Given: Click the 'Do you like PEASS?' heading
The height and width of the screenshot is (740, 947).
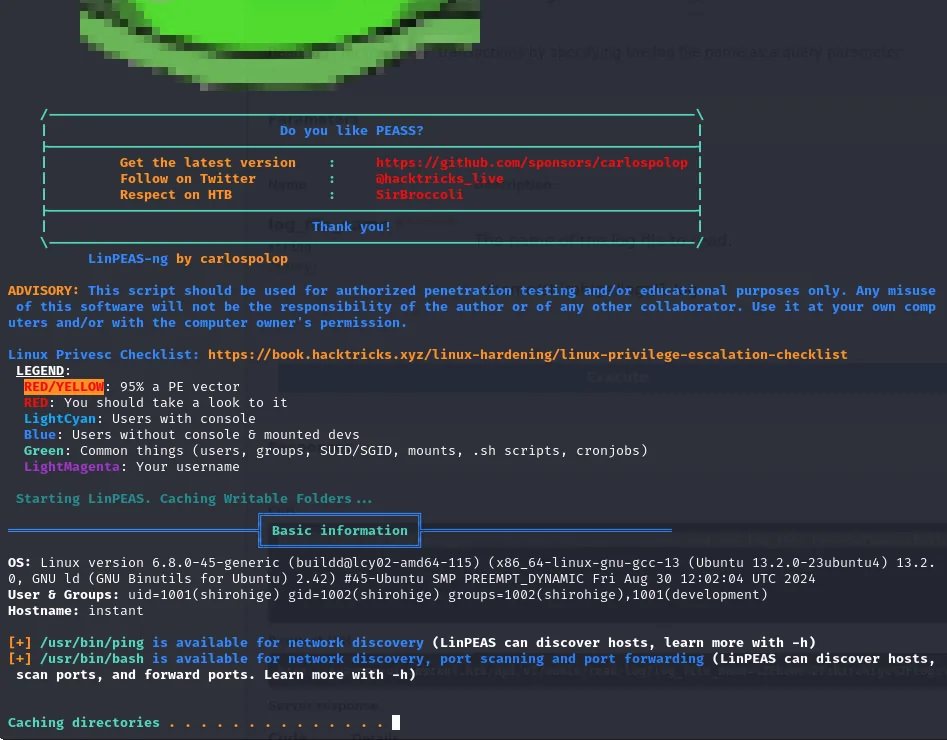Looking at the screenshot, I should (352, 130).
